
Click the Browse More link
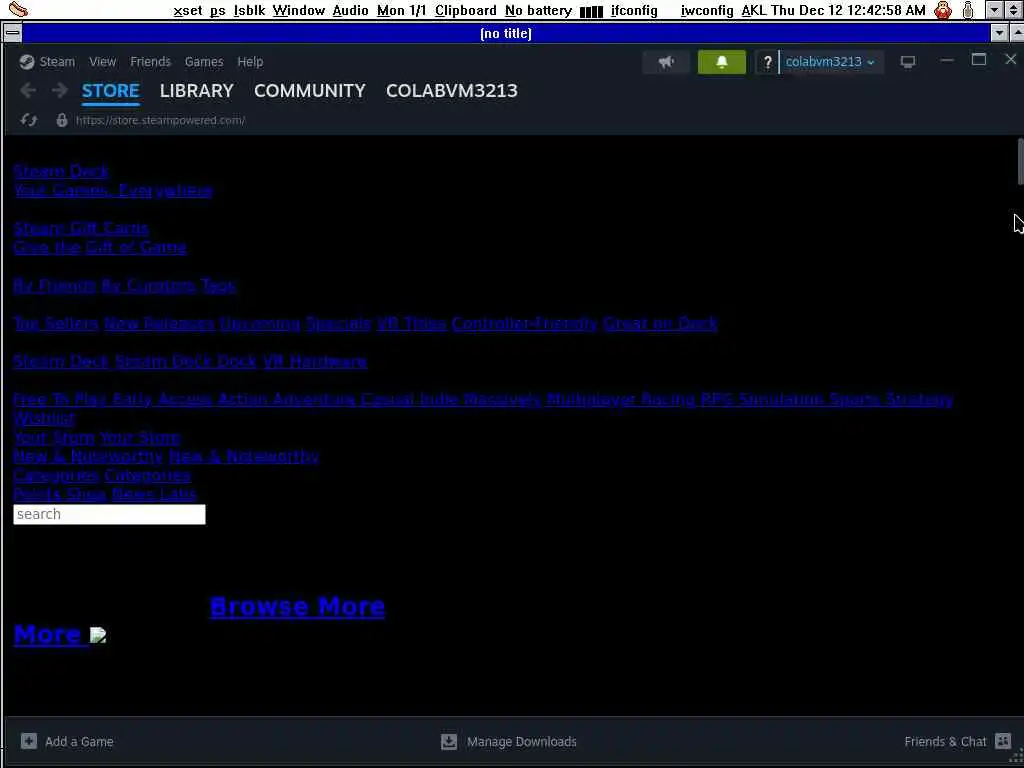(297, 606)
